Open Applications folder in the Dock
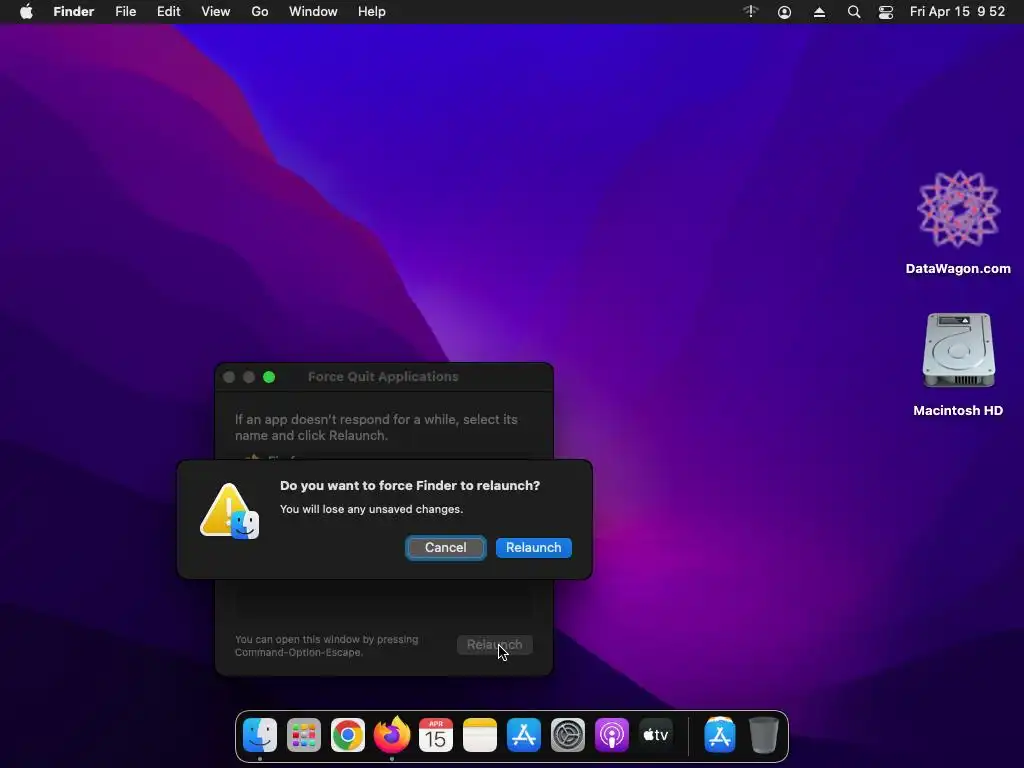Image resolution: width=1024 pixels, height=768 pixels. click(x=720, y=735)
